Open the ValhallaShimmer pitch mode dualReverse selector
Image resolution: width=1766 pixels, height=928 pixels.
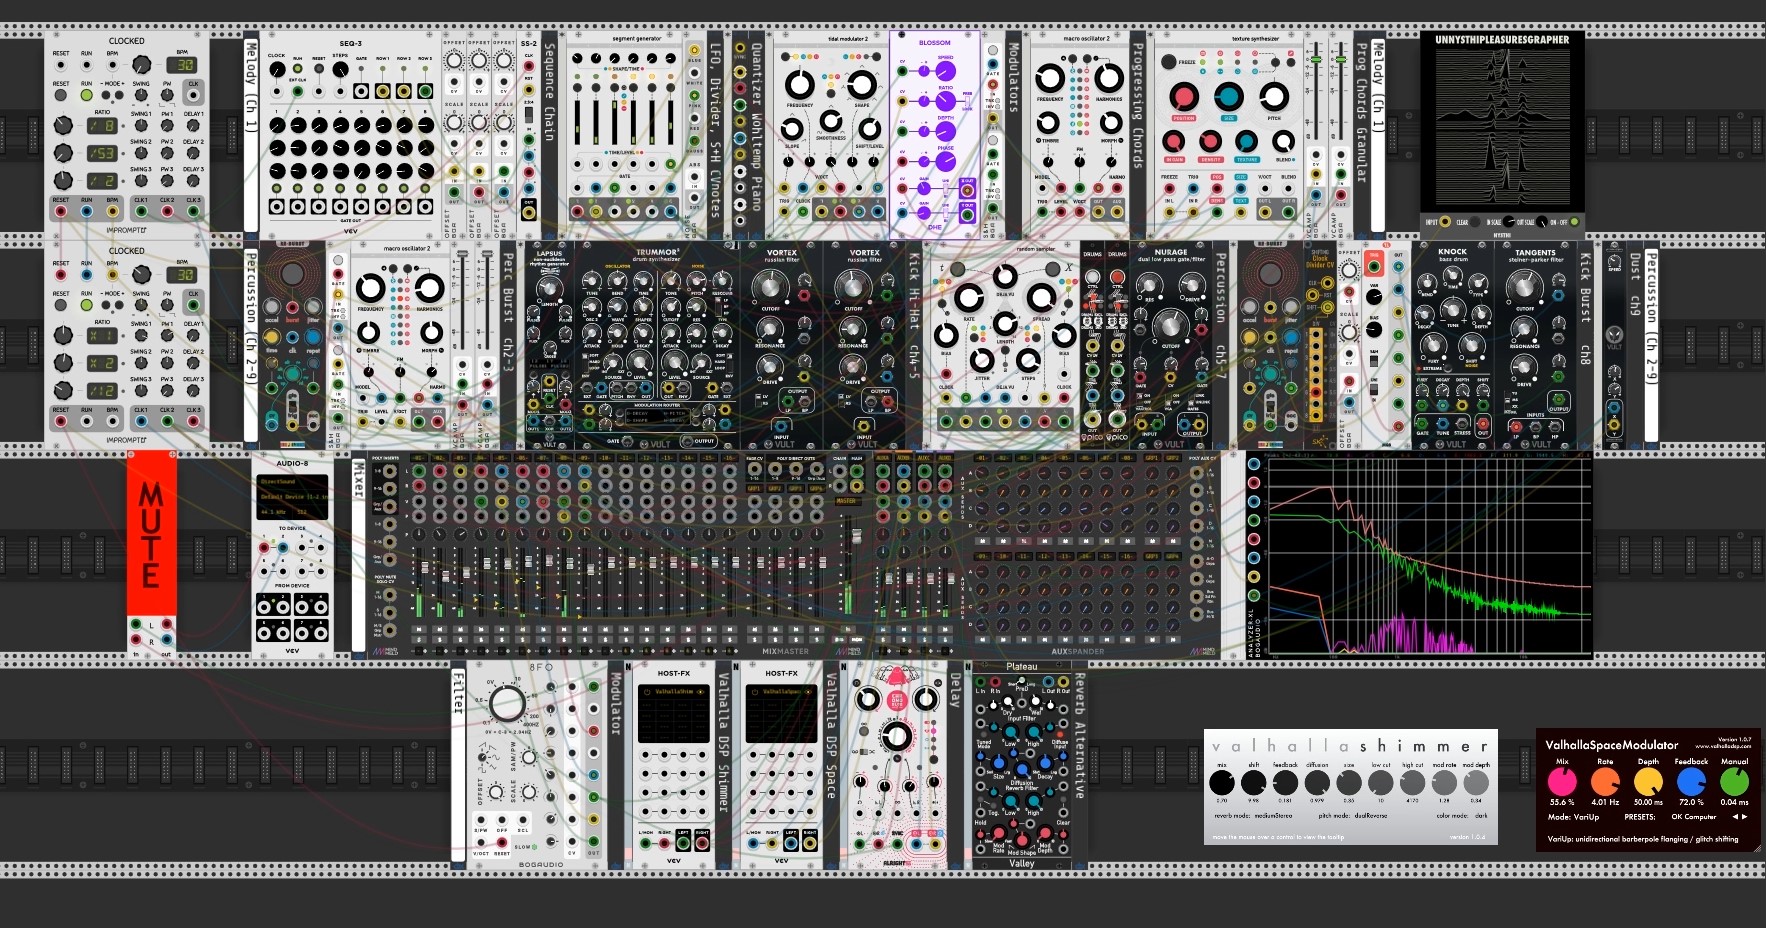coord(1371,815)
